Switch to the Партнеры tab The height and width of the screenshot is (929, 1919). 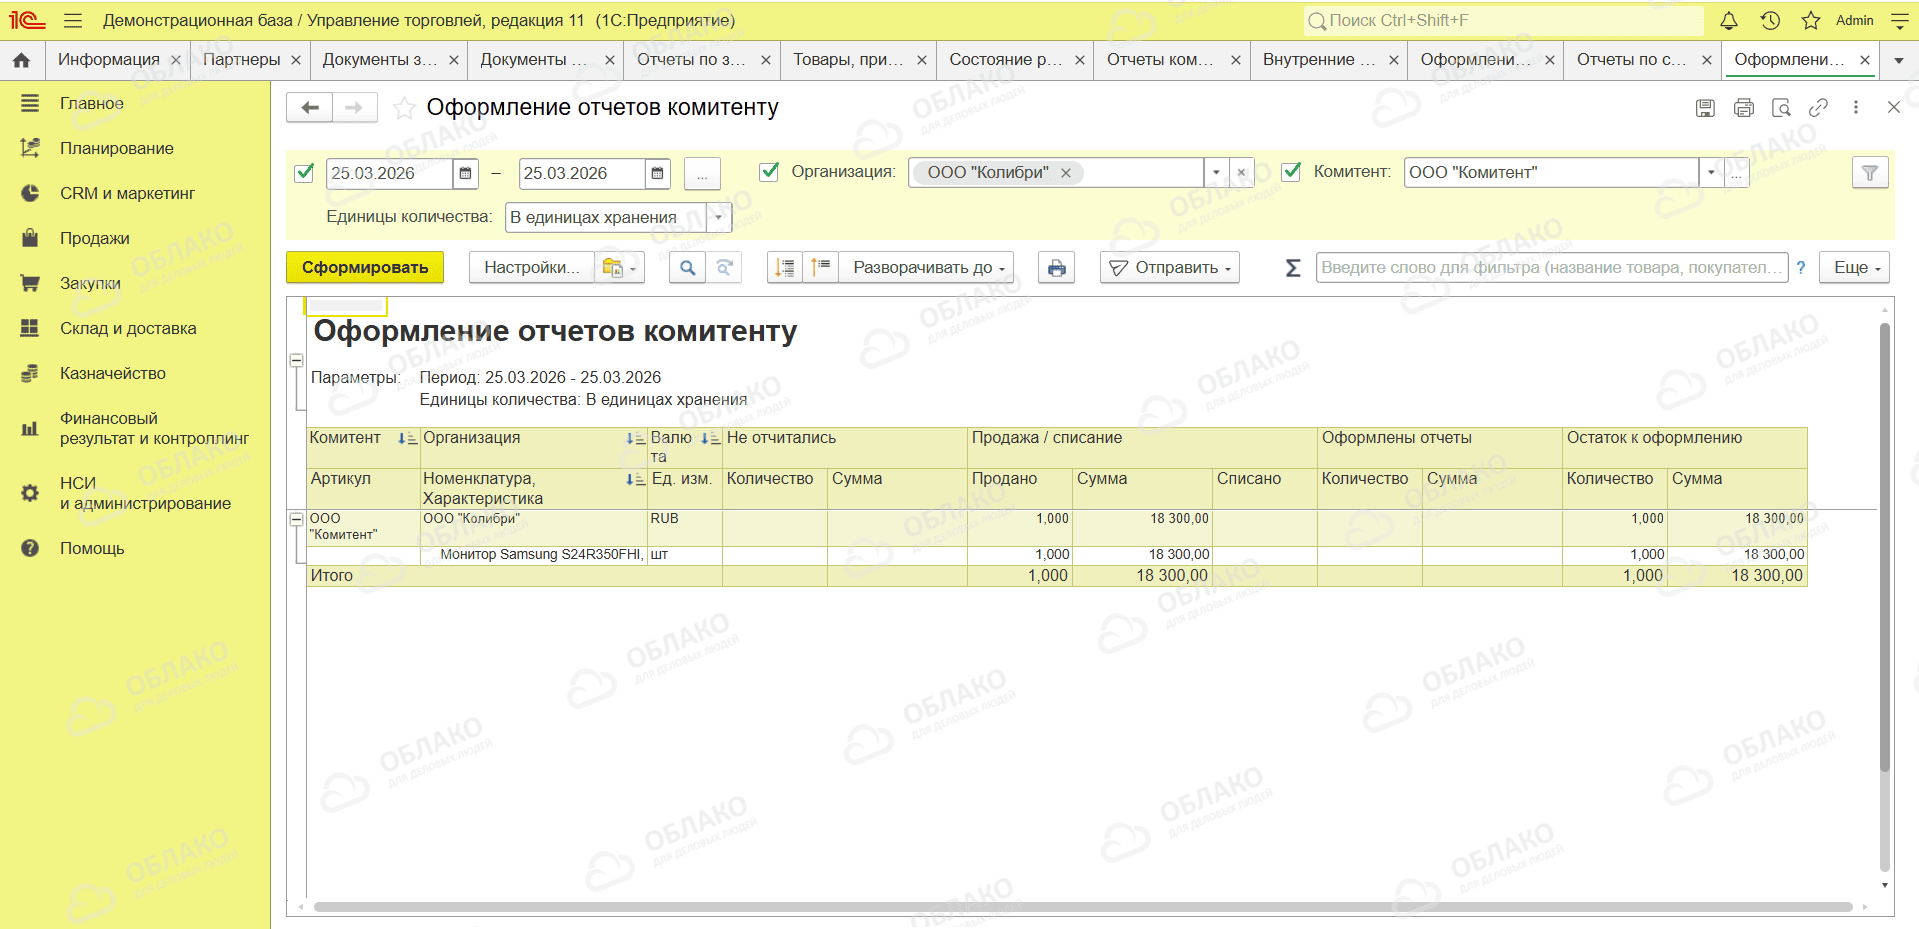click(x=241, y=60)
